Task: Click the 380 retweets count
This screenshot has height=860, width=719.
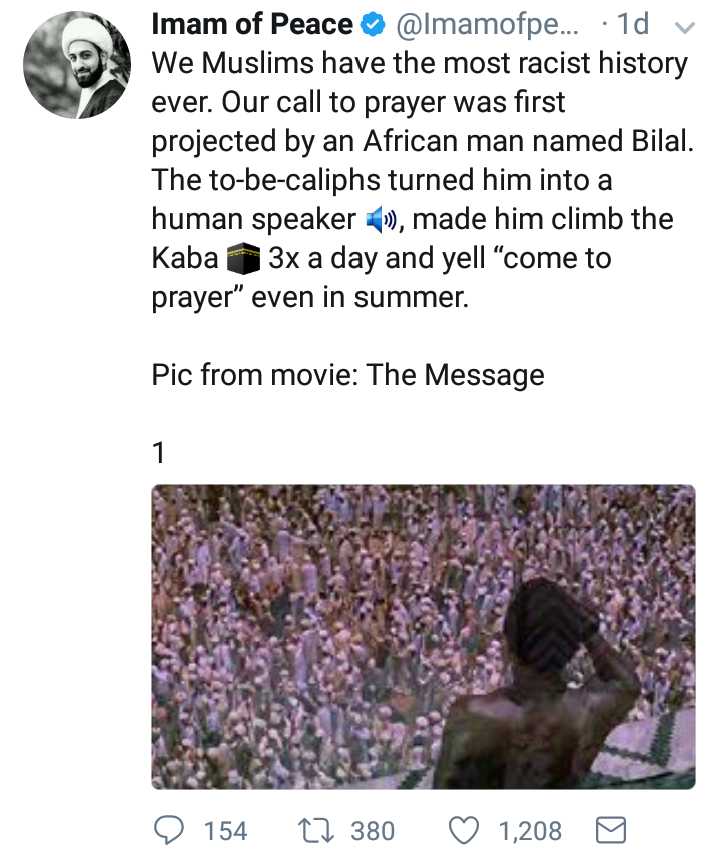Action: click(x=372, y=831)
